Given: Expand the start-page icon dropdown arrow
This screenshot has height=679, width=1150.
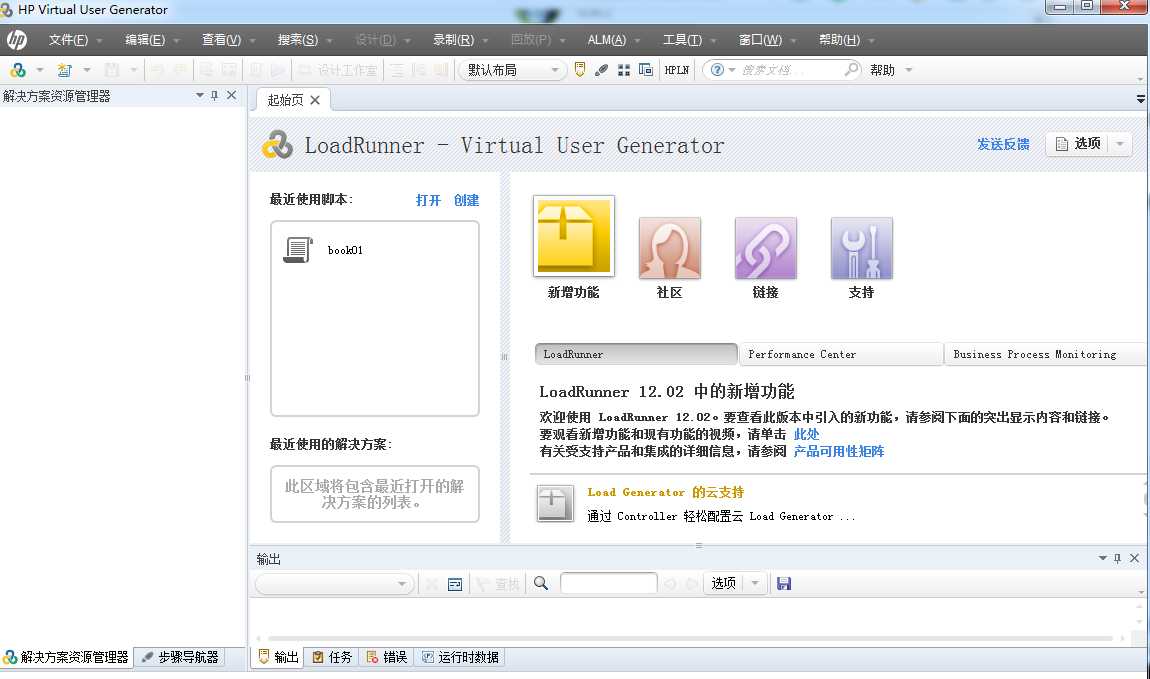Looking at the screenshot, I should (40, 70).
